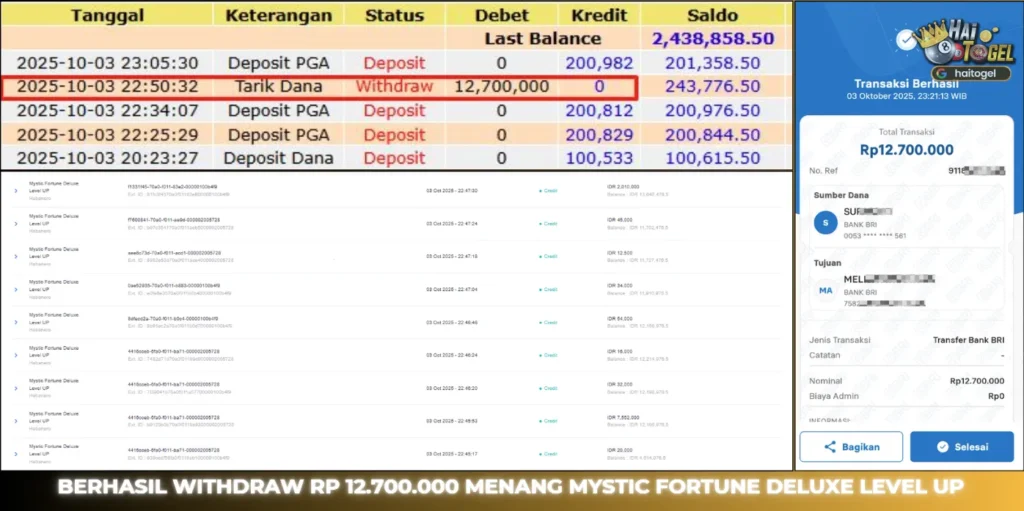The height and width of the screenshot is (511, 1024).
Task: Click the Rp12.700.000 total transaksi amount
Action: tap(906, 150)
